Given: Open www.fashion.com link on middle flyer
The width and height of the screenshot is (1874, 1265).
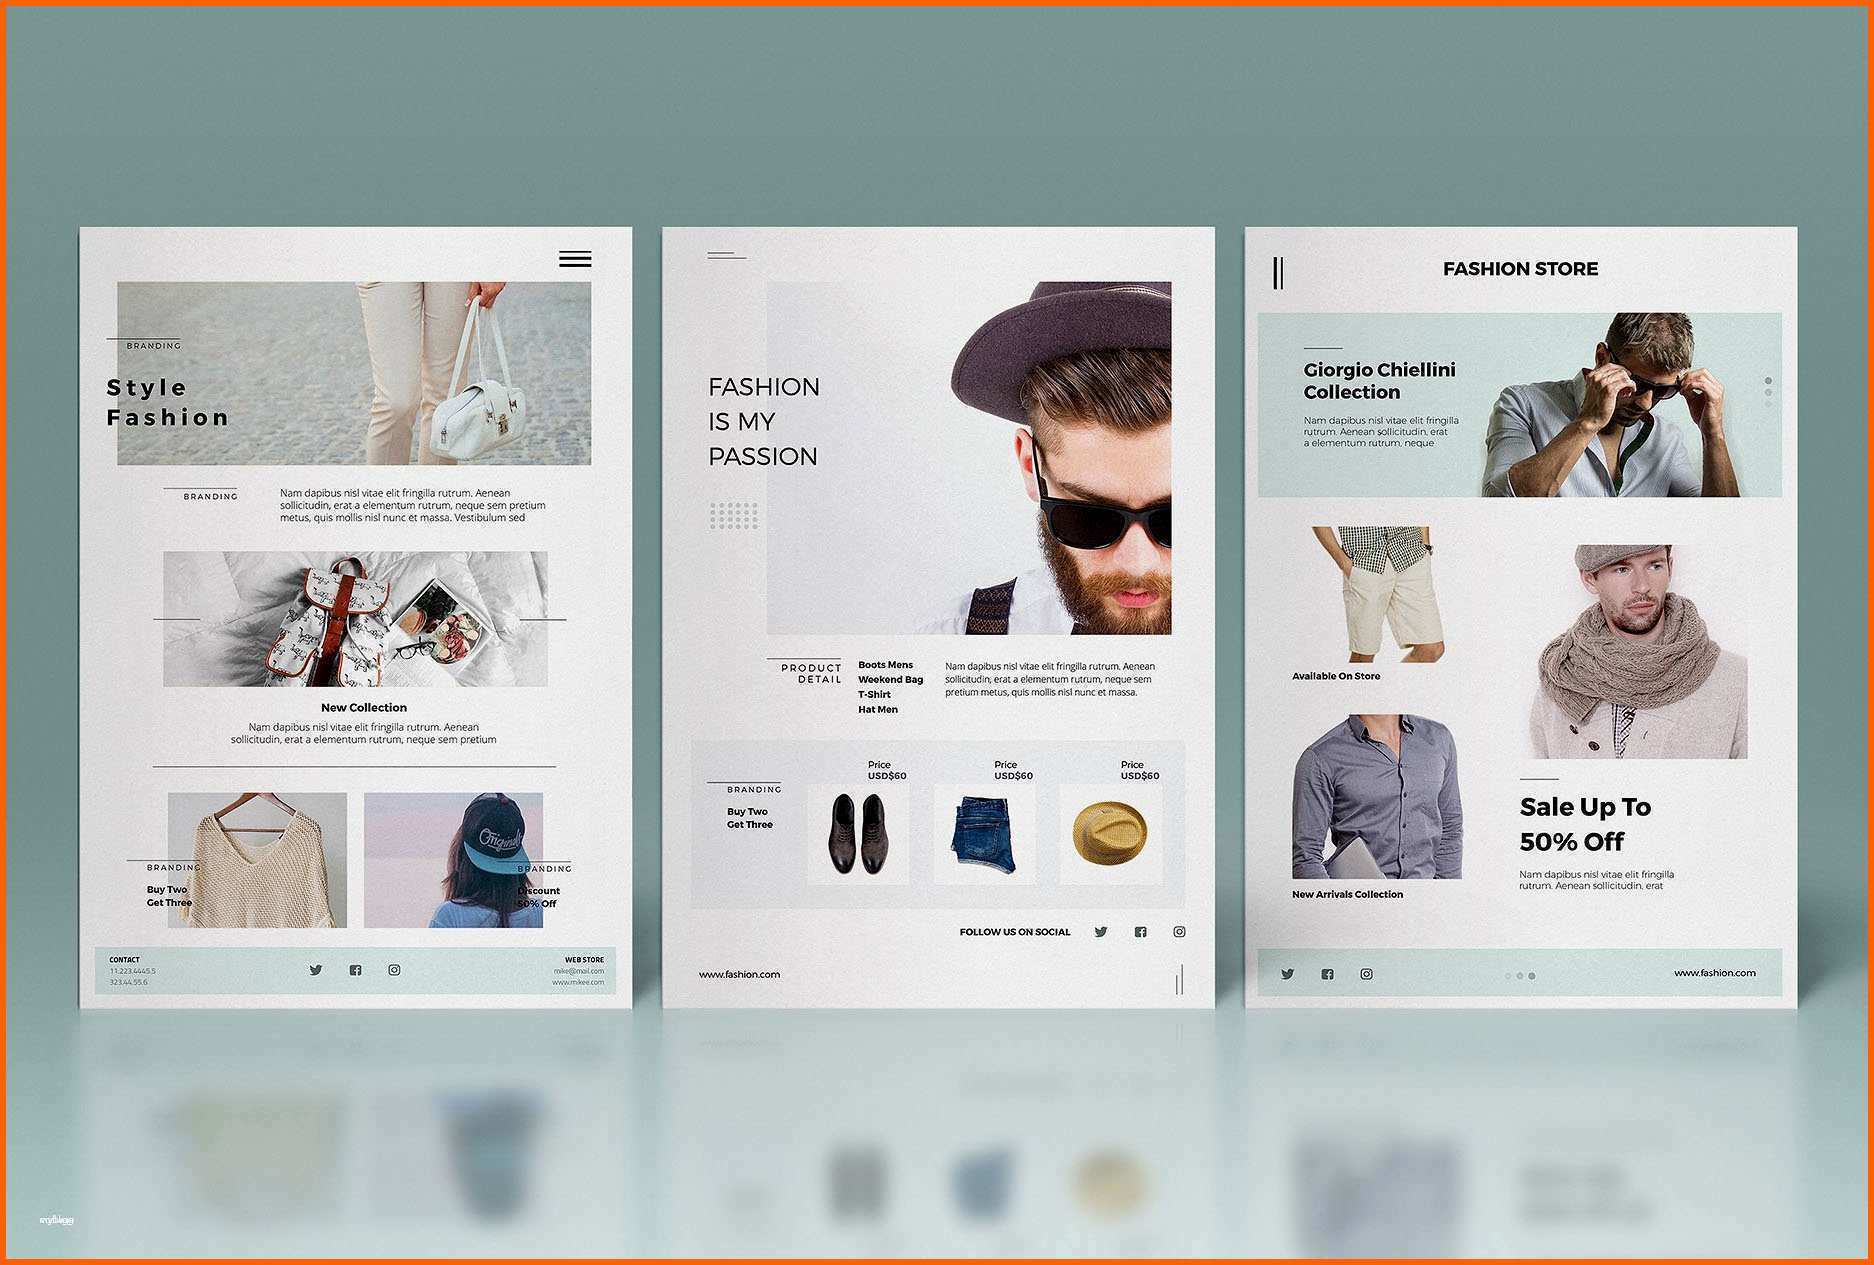Looking at the screenshot, I should coord(739,974).
